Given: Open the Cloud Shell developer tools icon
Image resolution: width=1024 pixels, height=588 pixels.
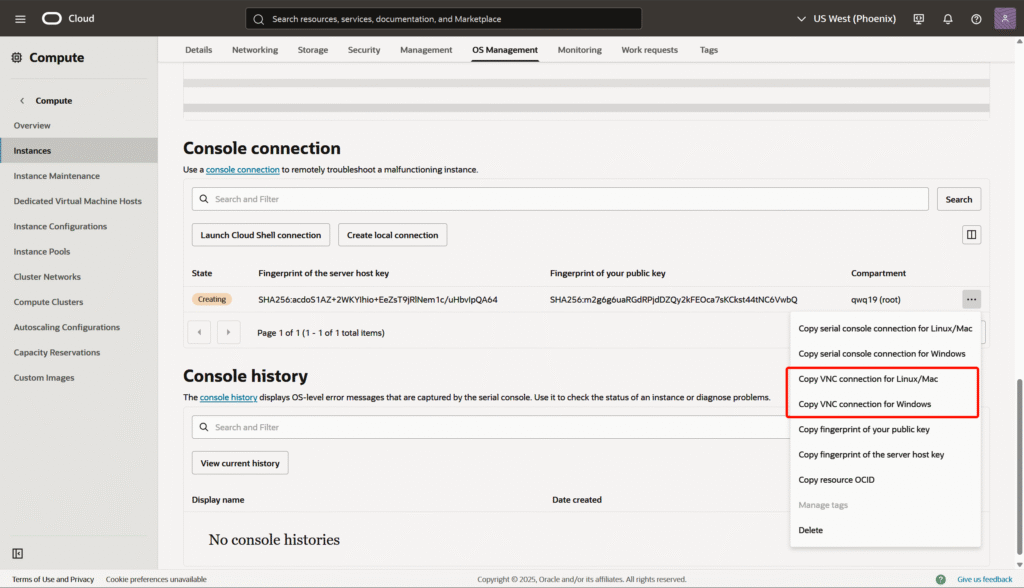Looking at the screenshot, I should point(919,19).
